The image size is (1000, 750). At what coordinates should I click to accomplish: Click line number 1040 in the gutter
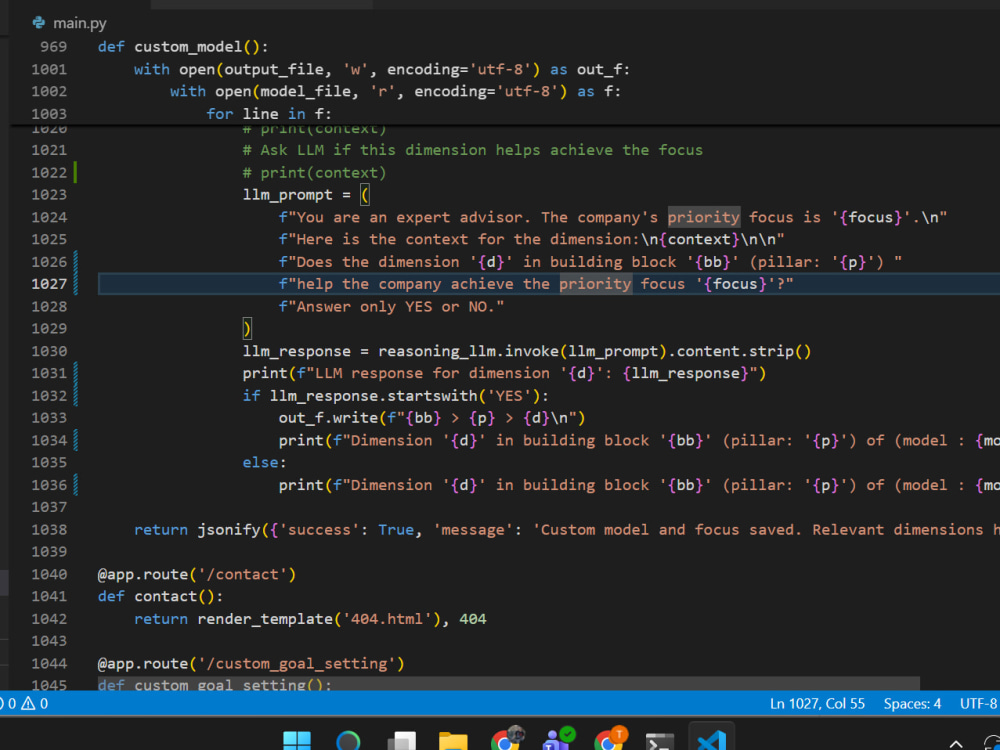tap(49, 574)
